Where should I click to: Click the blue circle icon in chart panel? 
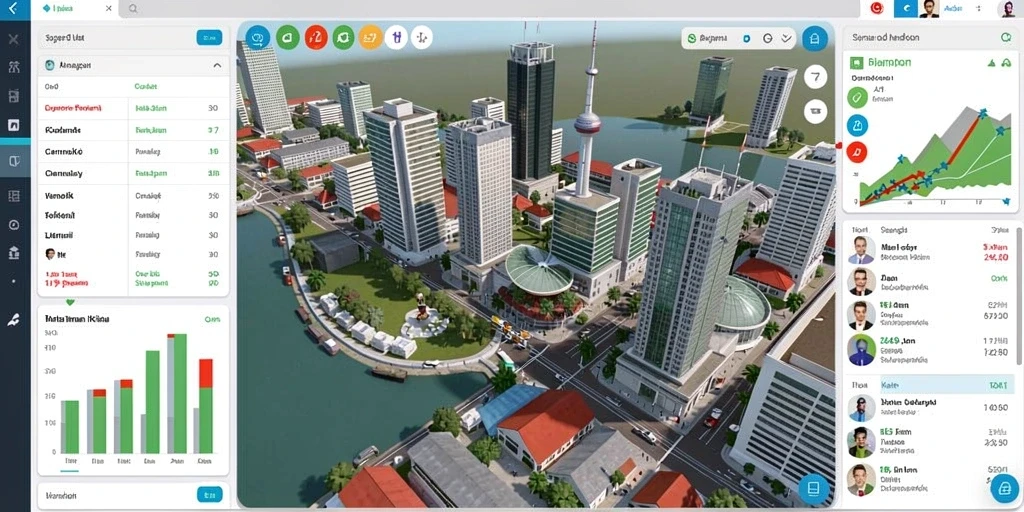(857, 125)
